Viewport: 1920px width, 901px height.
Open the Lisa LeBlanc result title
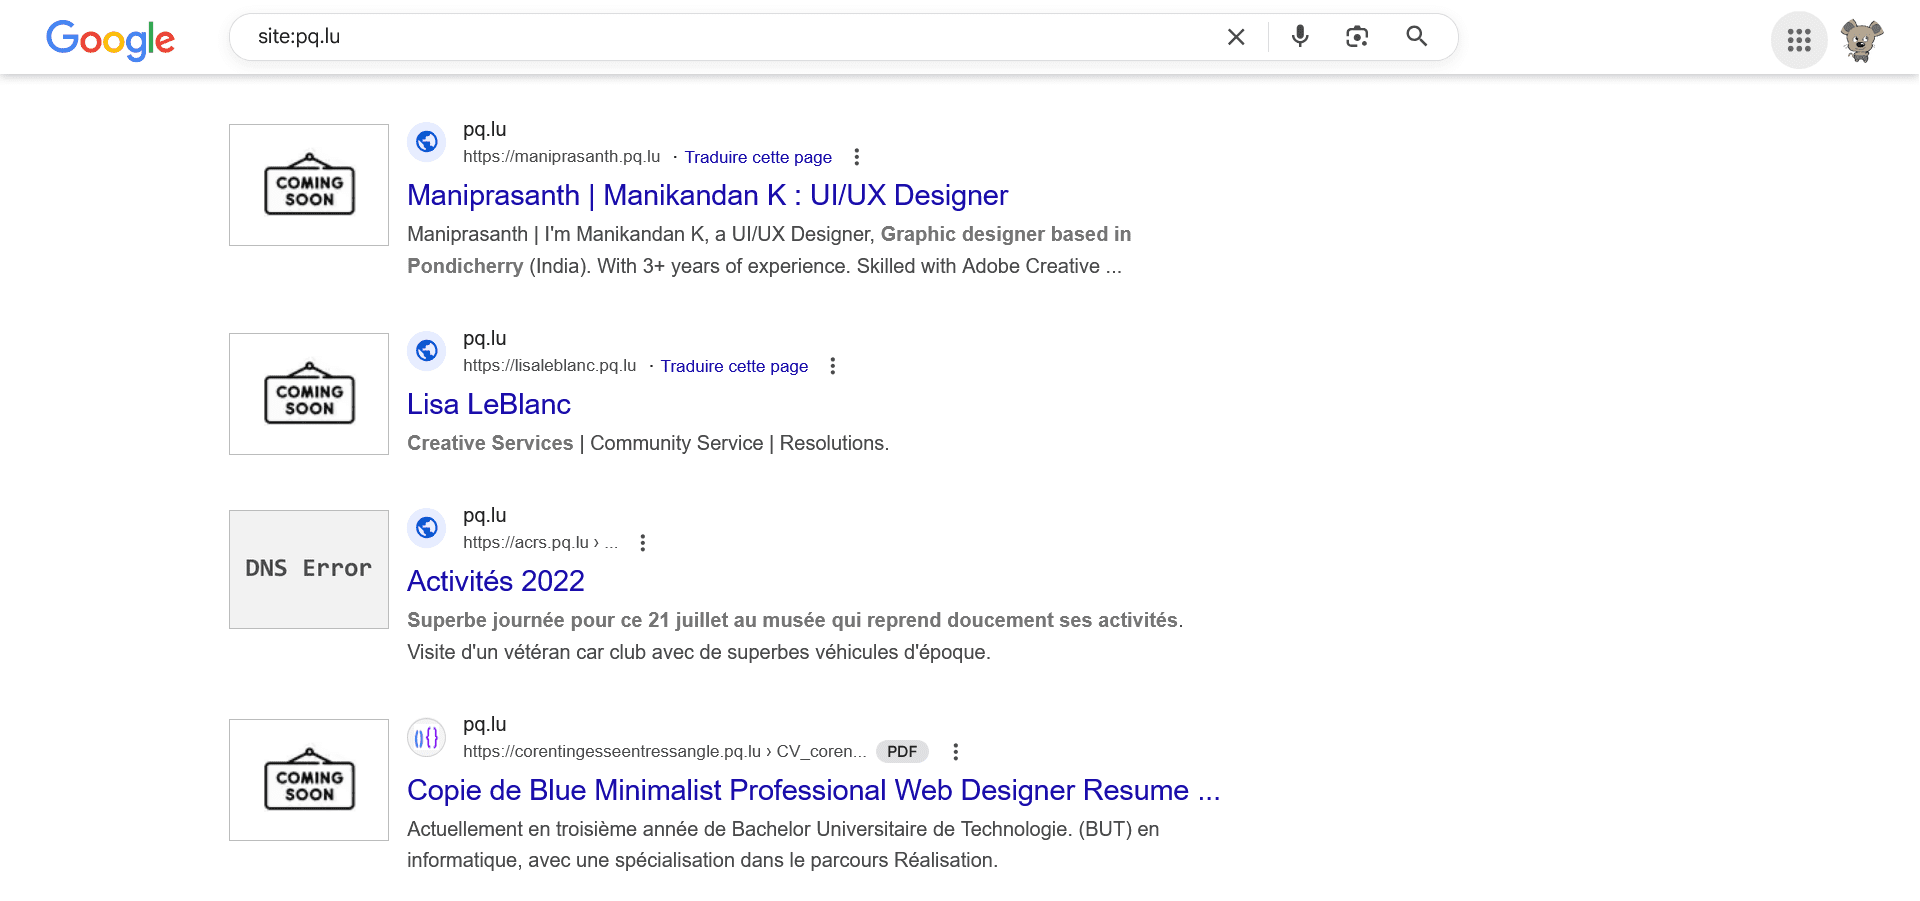(489, 404)
